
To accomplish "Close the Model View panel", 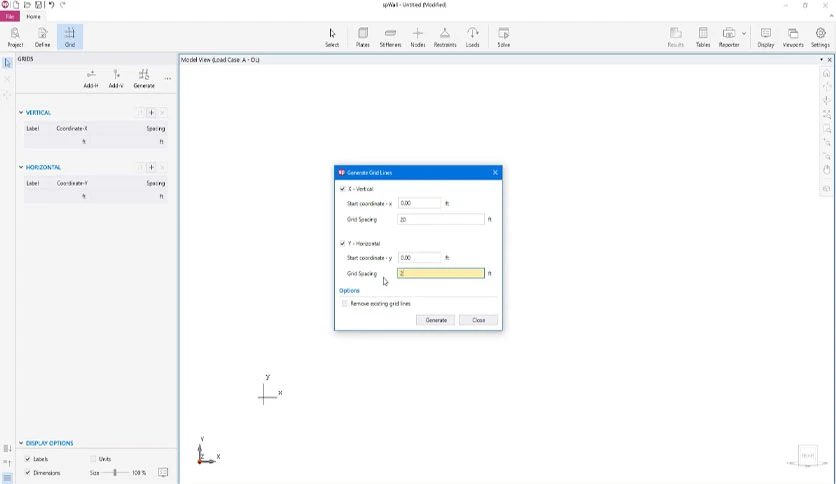I will click(x=829, y=60).
